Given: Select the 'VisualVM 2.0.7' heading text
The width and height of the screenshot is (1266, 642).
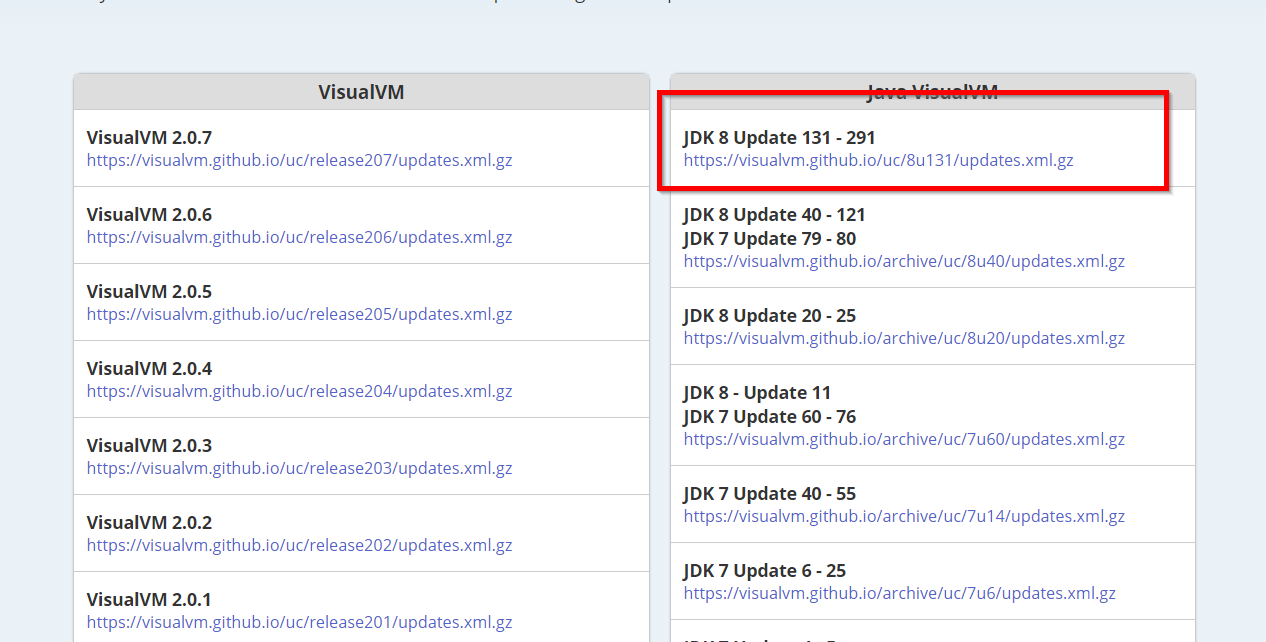Looking at the screenshot, I should pos(149,137).
